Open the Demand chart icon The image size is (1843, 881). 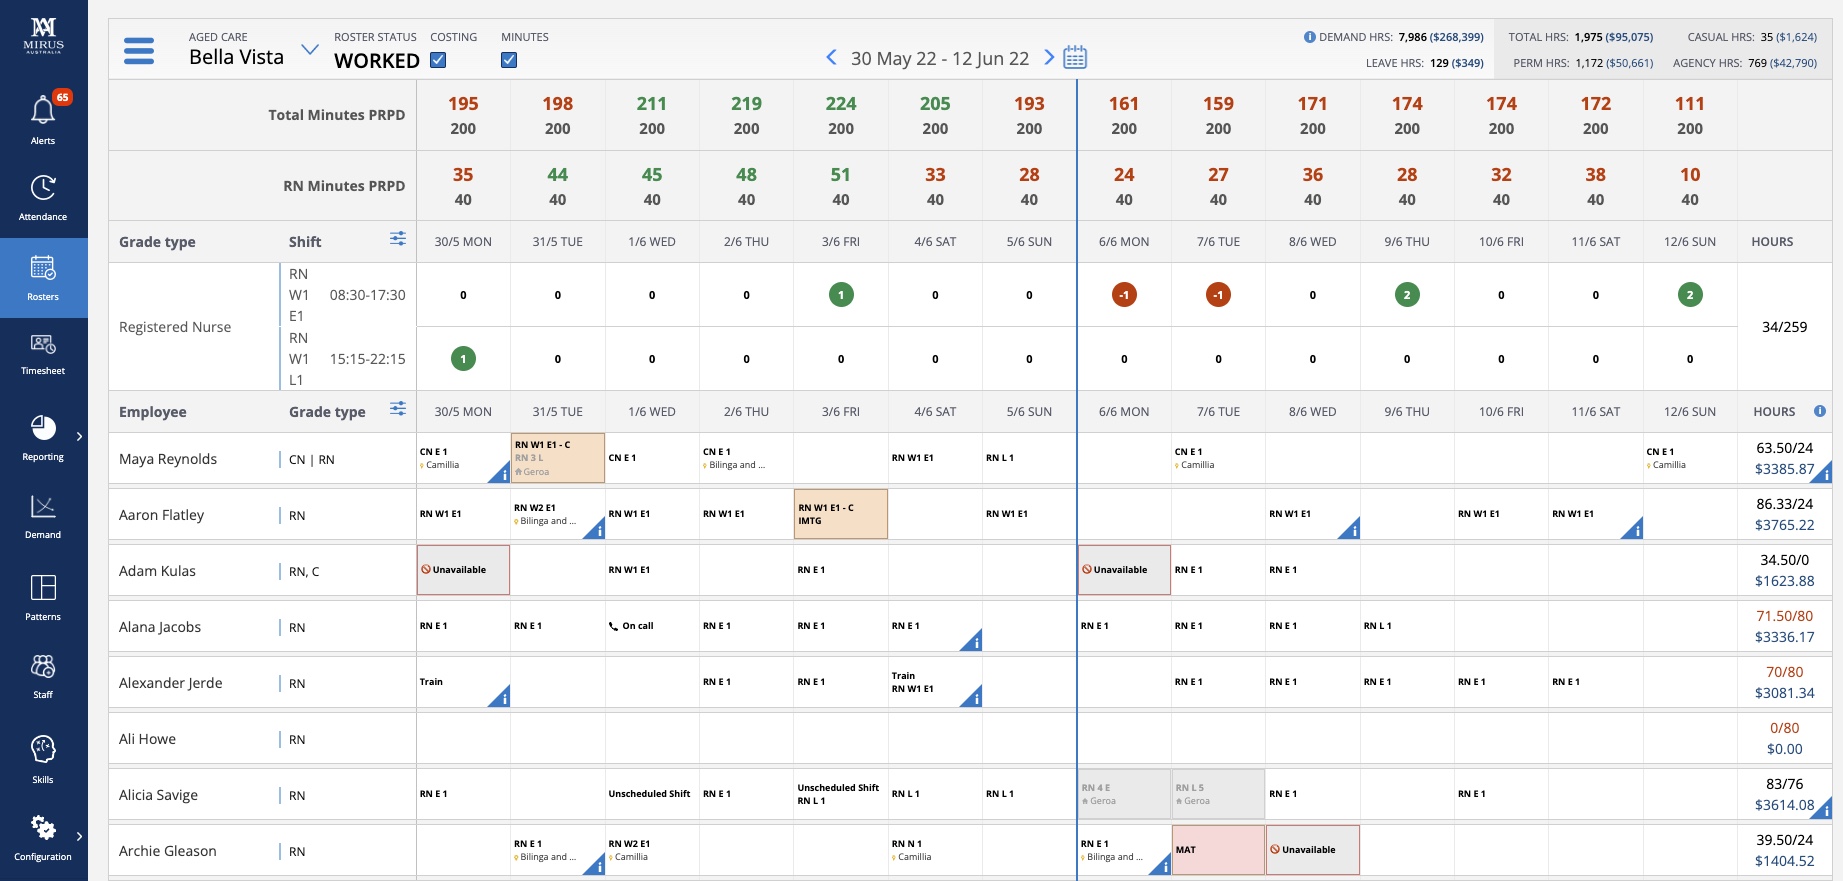point(43,506)
